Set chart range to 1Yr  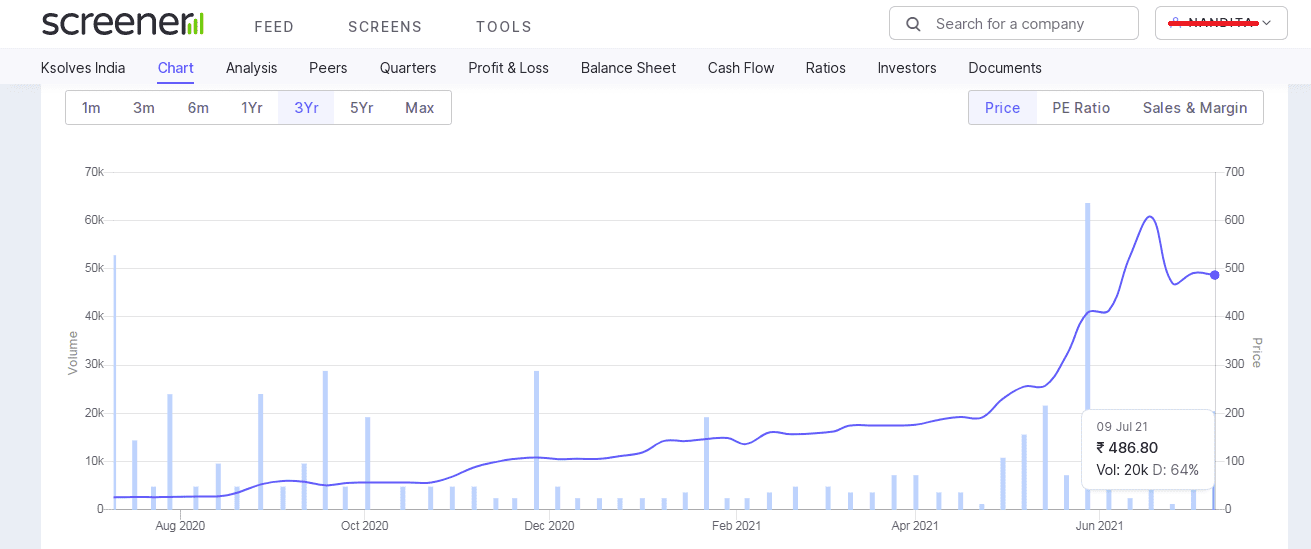pos(252,108)
